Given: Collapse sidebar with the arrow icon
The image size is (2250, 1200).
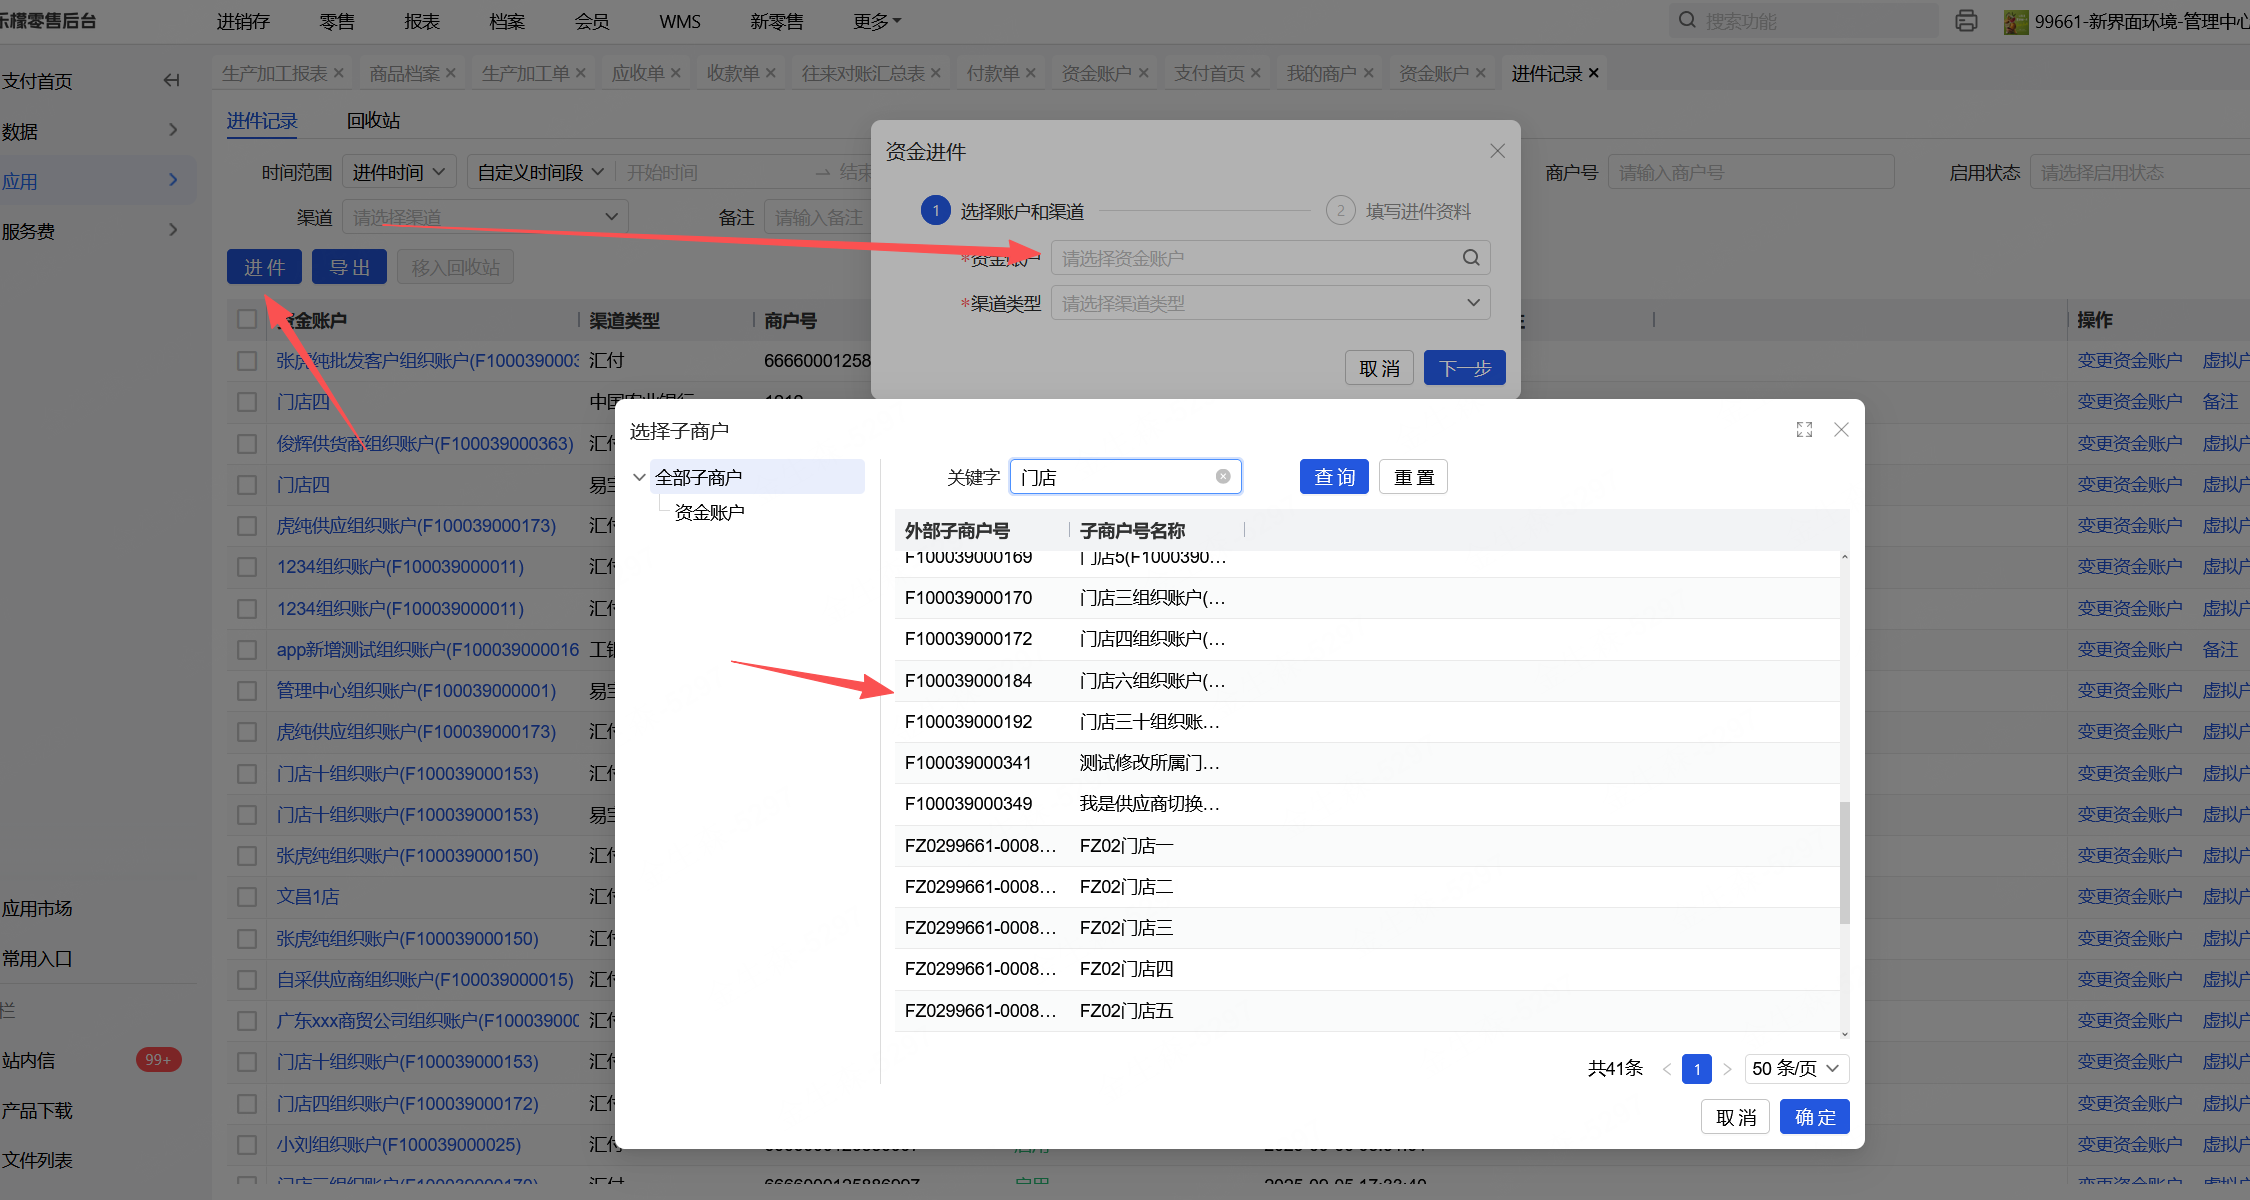Looking at the screenshot, I should tap(172, 81).
